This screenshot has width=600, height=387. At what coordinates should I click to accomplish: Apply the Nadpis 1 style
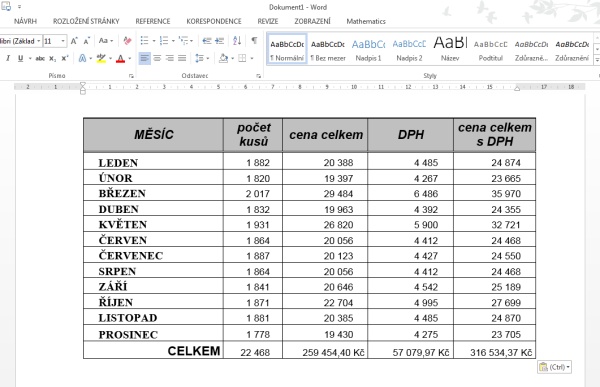tap(368, 50)
